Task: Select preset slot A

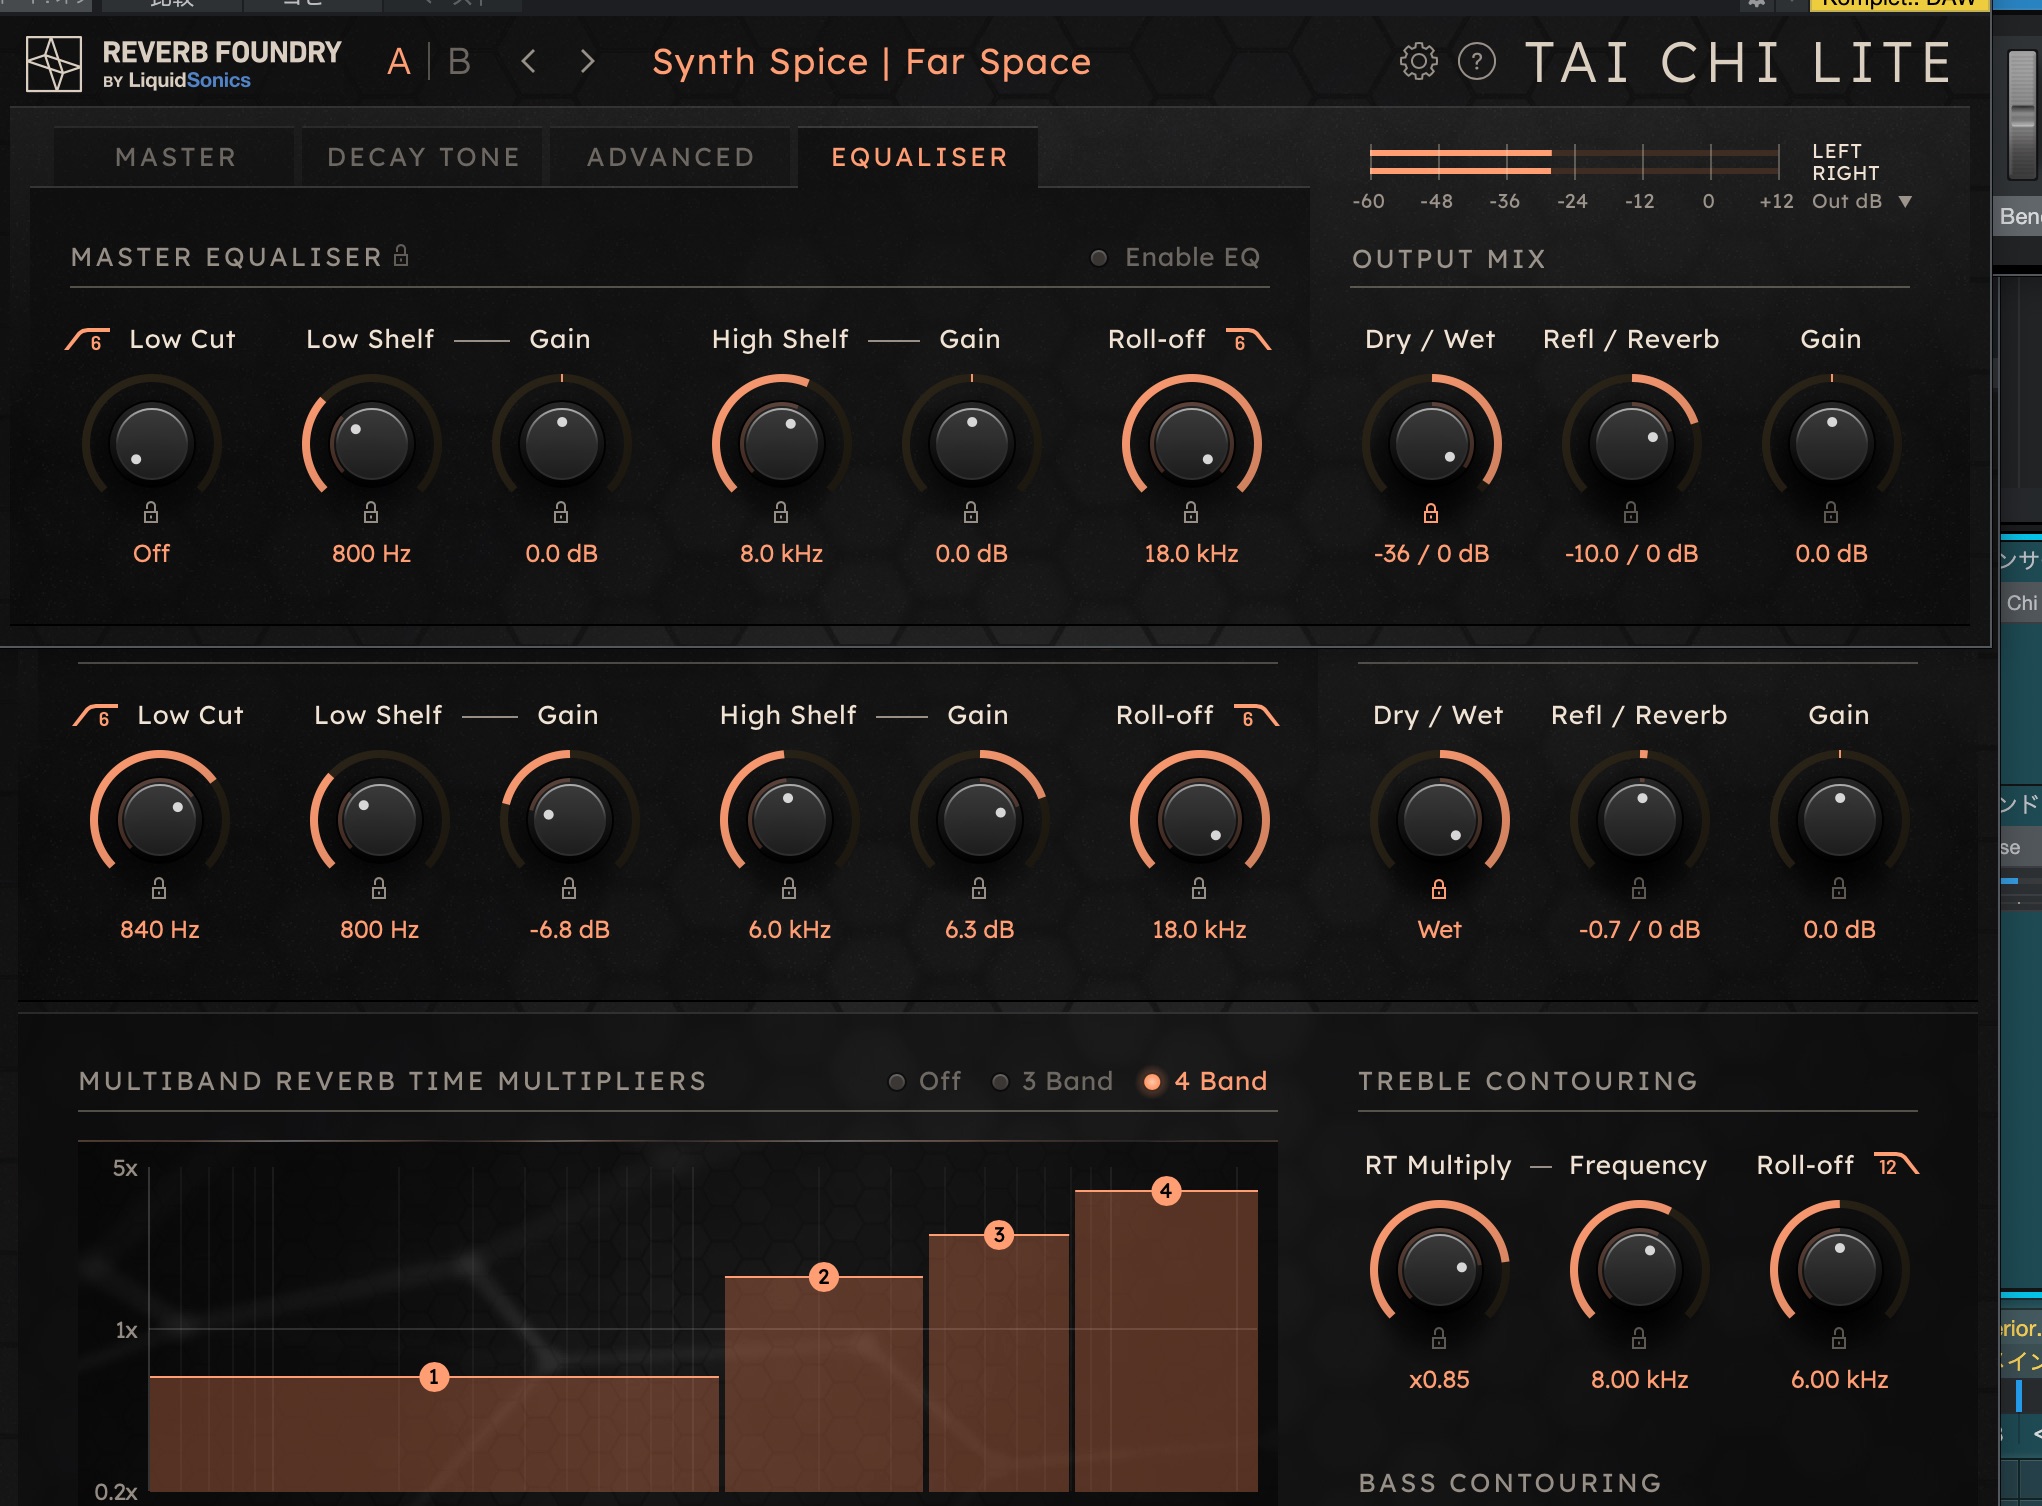Action: [x=398, y=62]
